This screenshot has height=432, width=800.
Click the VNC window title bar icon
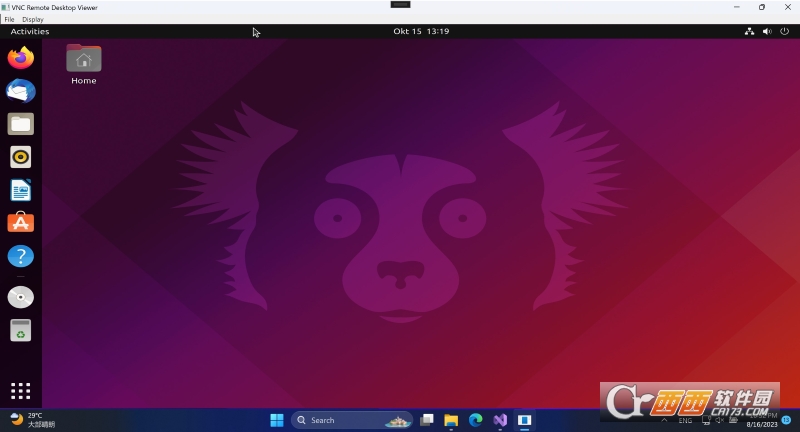pos(6,7)
